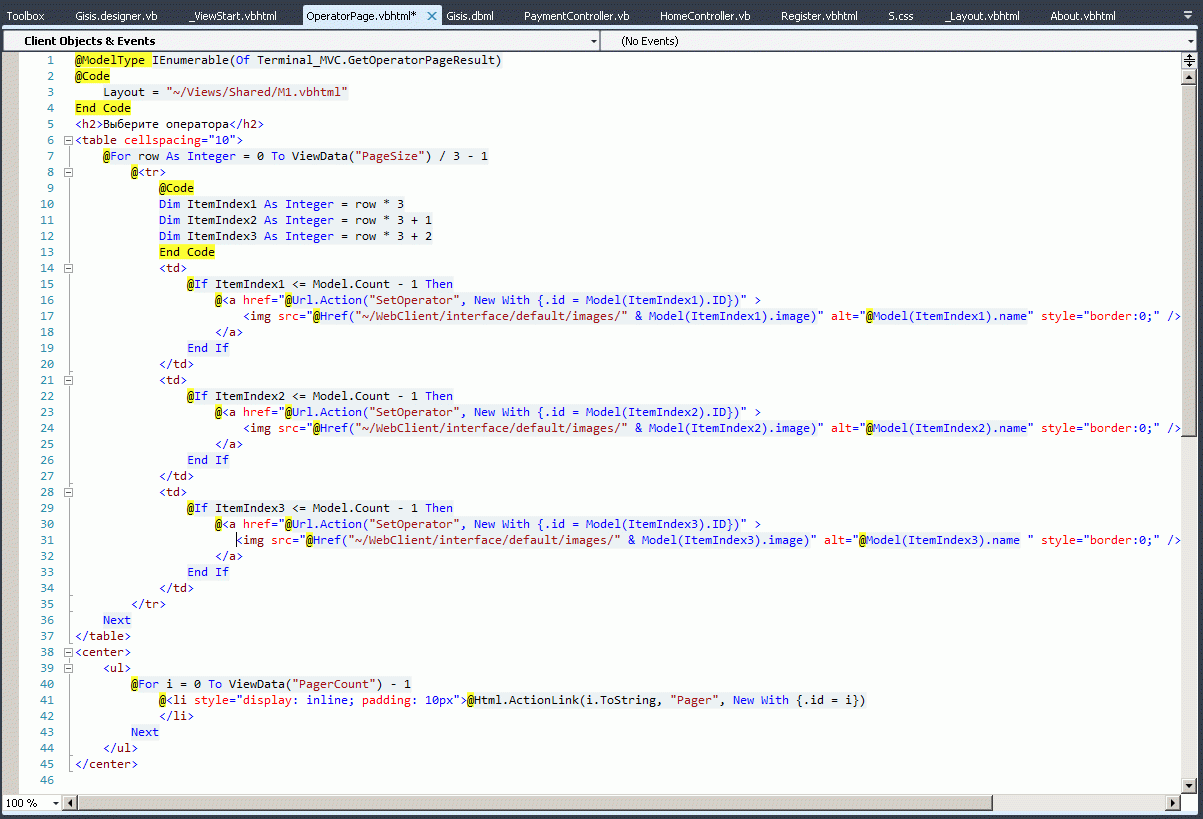The image size is (1203, 819).
Task: Click the vertical scrollbar thumb
Action: coord(1189,259)
